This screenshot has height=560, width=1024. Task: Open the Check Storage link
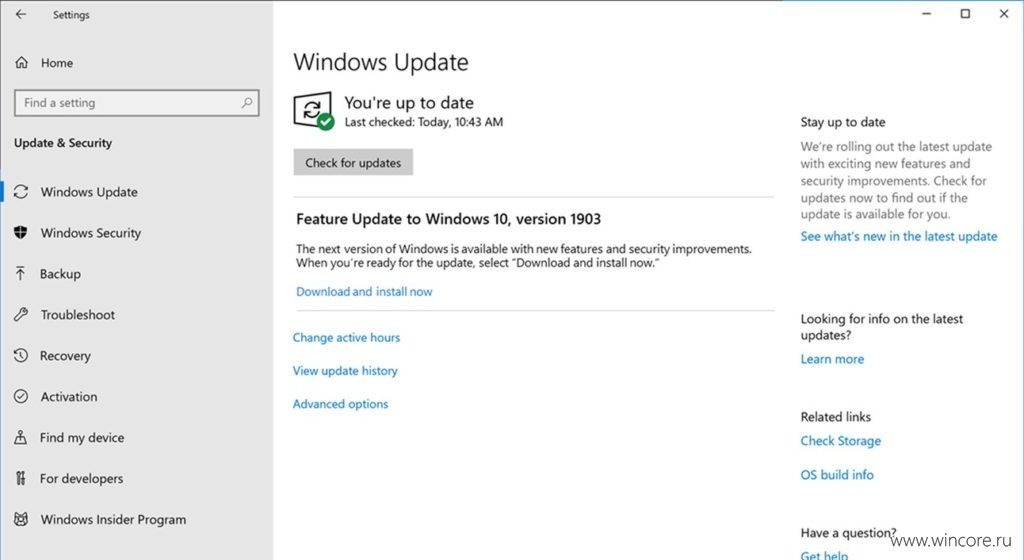[x=840, y=441]
